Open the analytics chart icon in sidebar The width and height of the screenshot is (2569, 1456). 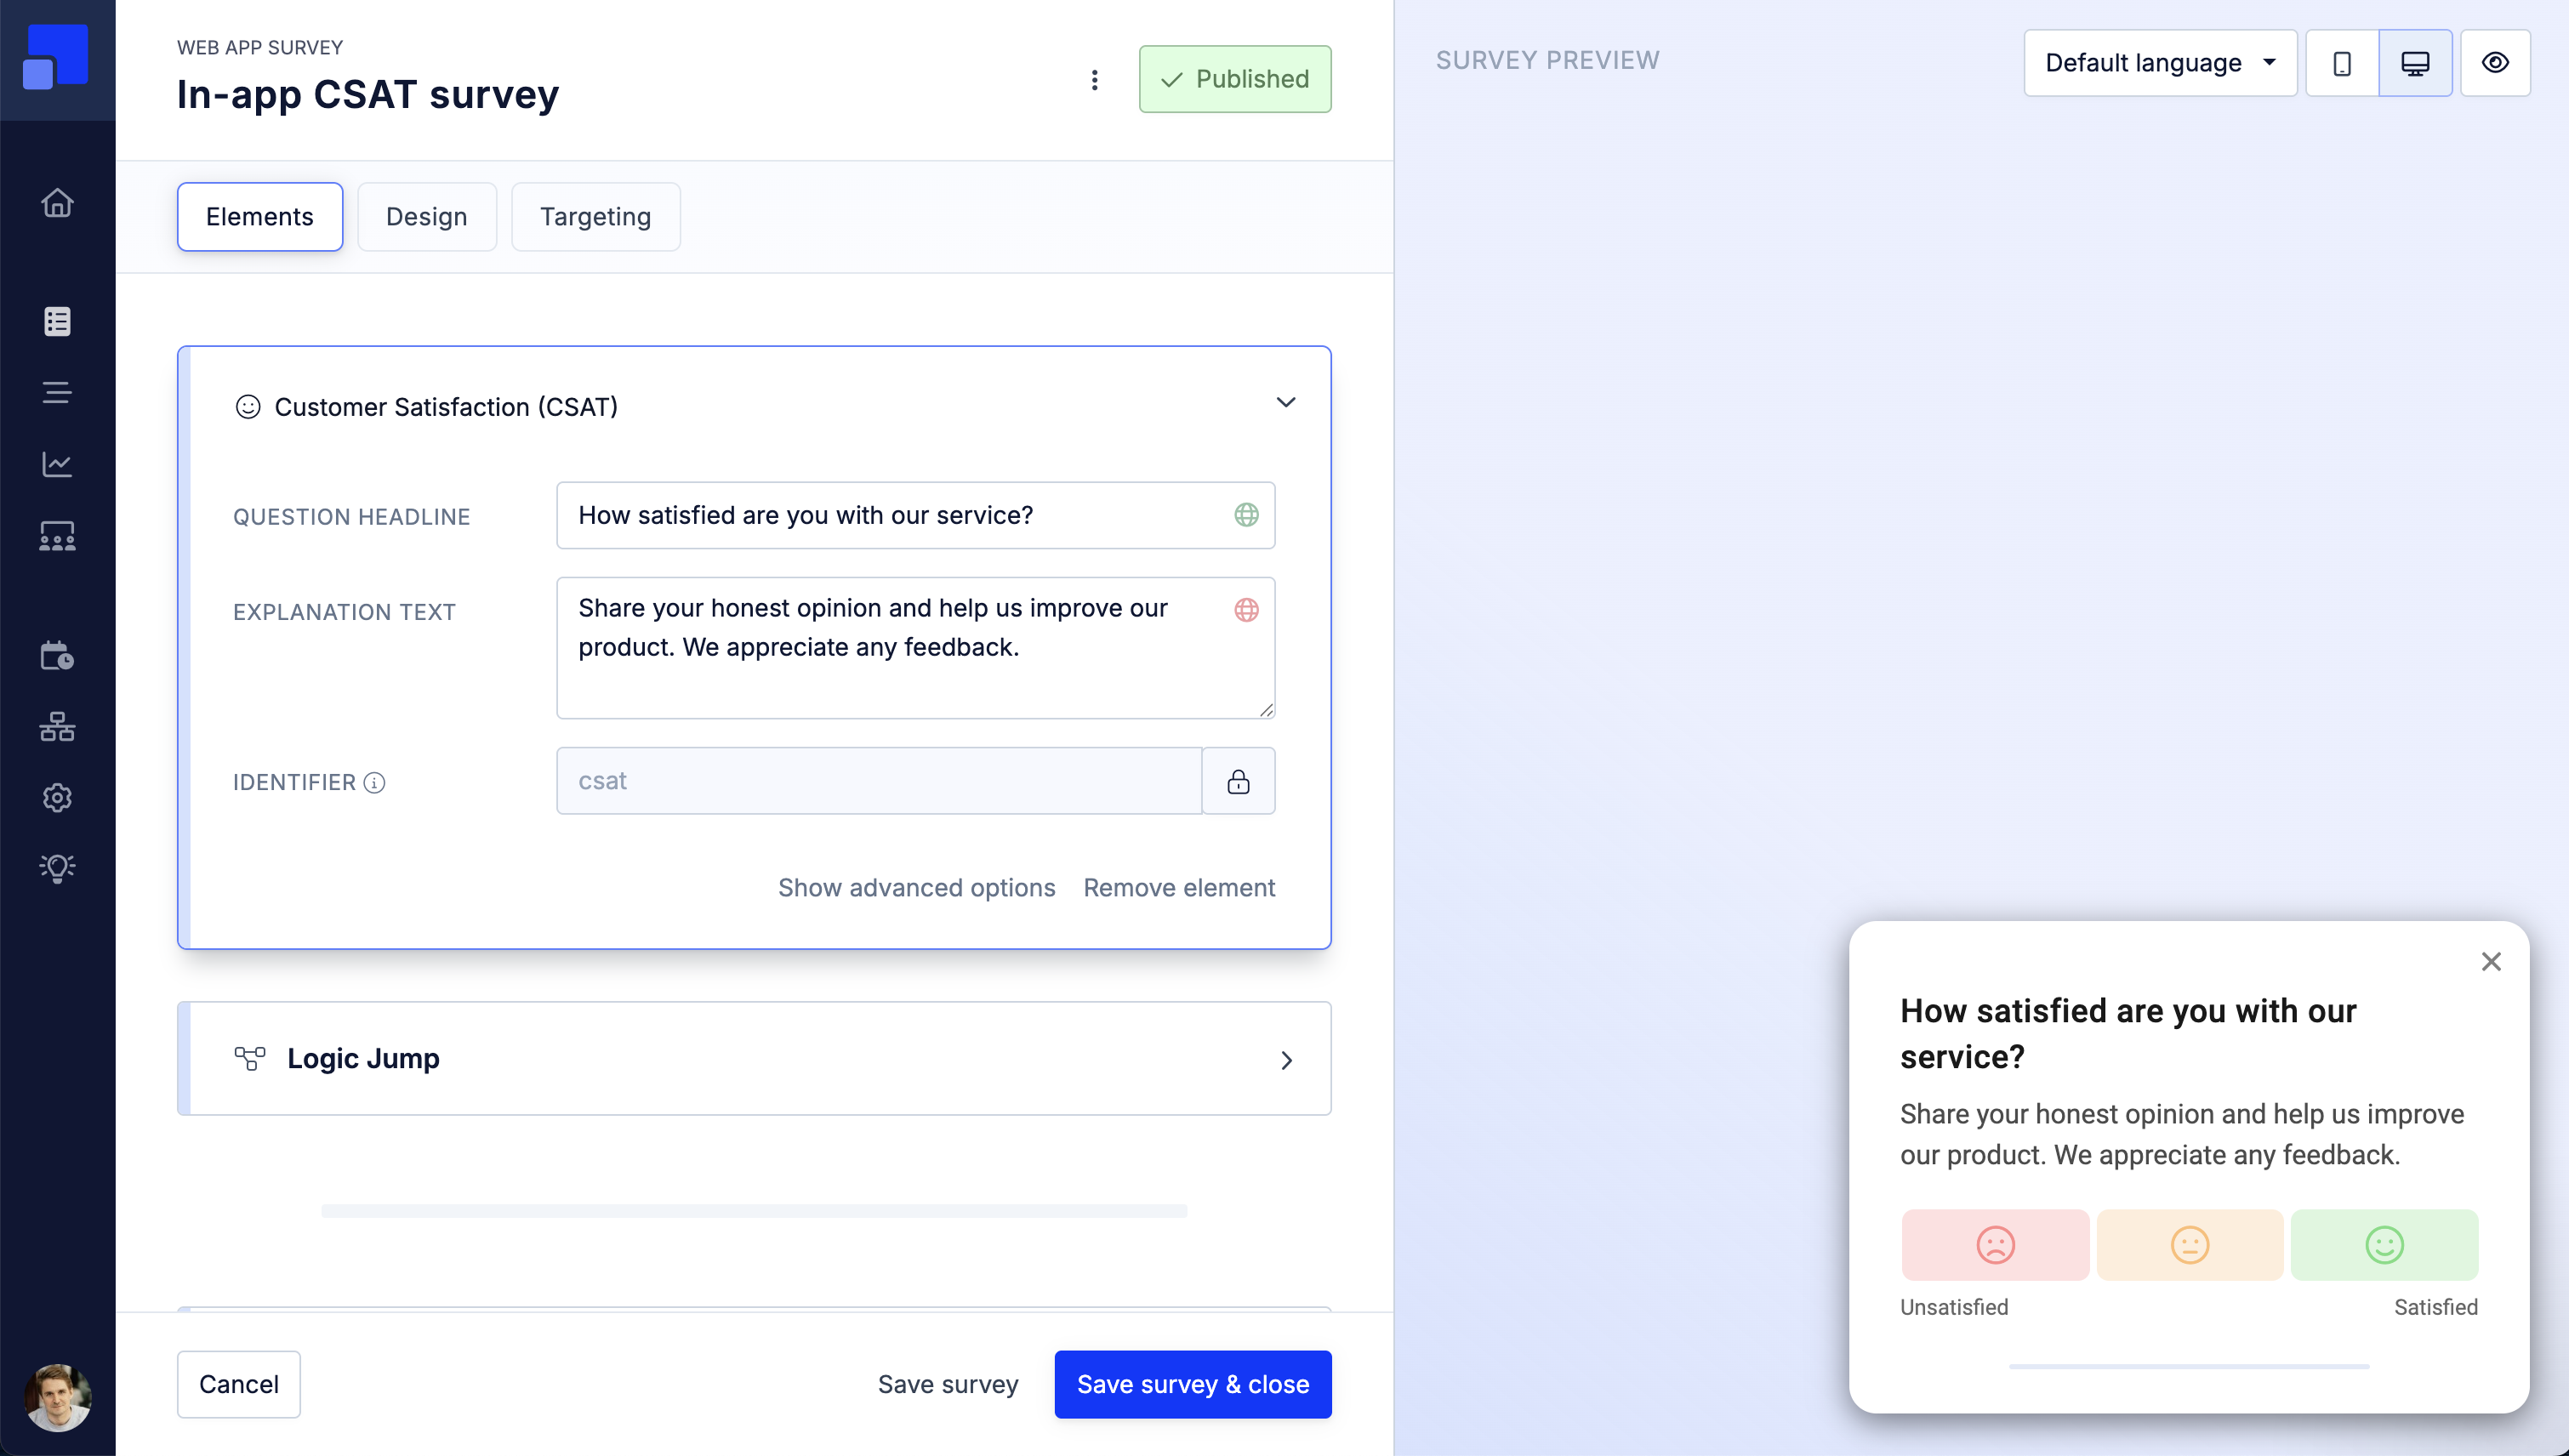(57, 464)
